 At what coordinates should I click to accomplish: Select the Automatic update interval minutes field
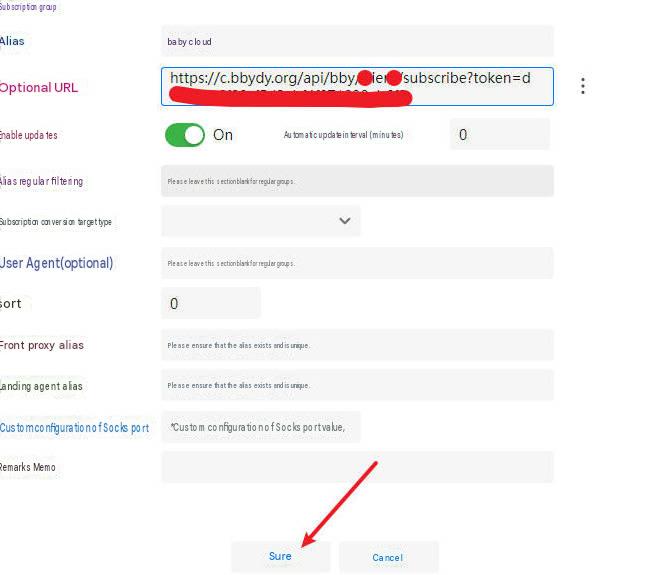(x=500, y=134)
